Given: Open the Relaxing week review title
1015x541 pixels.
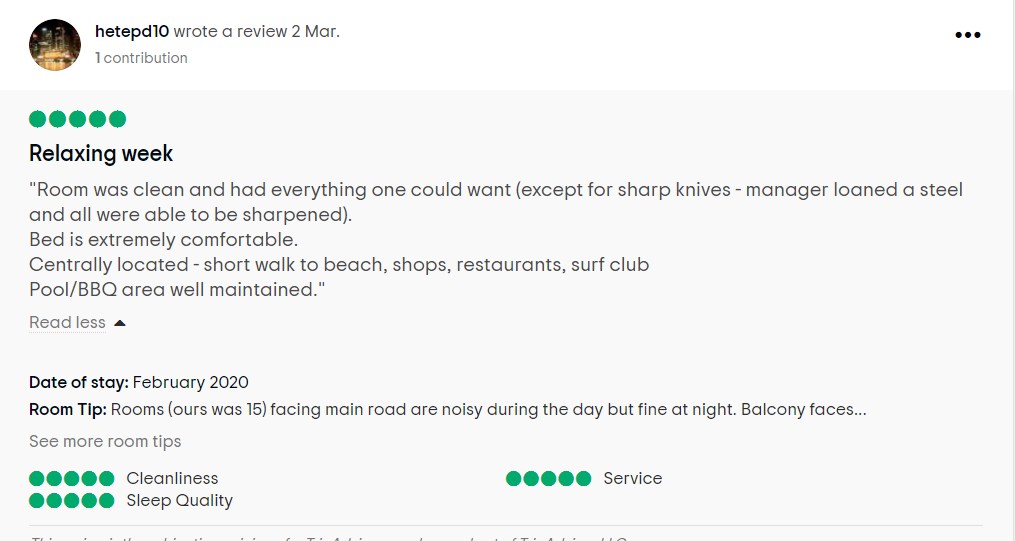Looking at the screenshot, I should [101, 153].
